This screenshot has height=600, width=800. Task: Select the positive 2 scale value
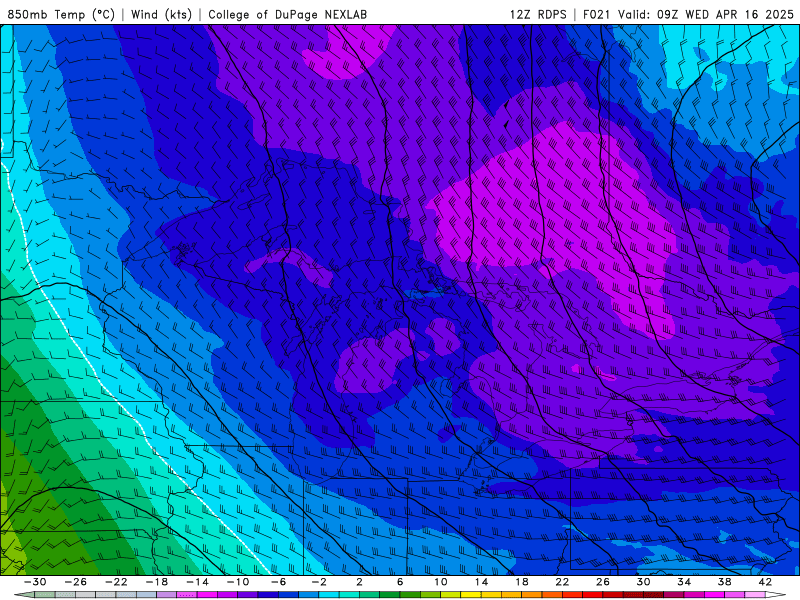pyautogui.click(x=359, y=582)
